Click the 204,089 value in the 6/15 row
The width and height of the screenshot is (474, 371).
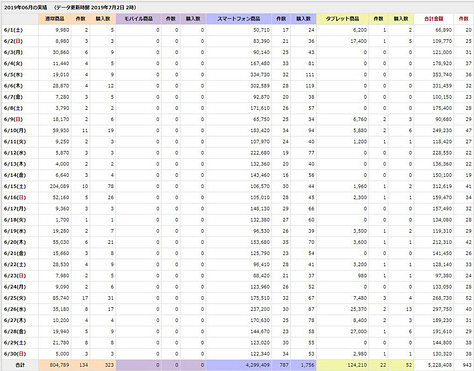pos(59,186)
